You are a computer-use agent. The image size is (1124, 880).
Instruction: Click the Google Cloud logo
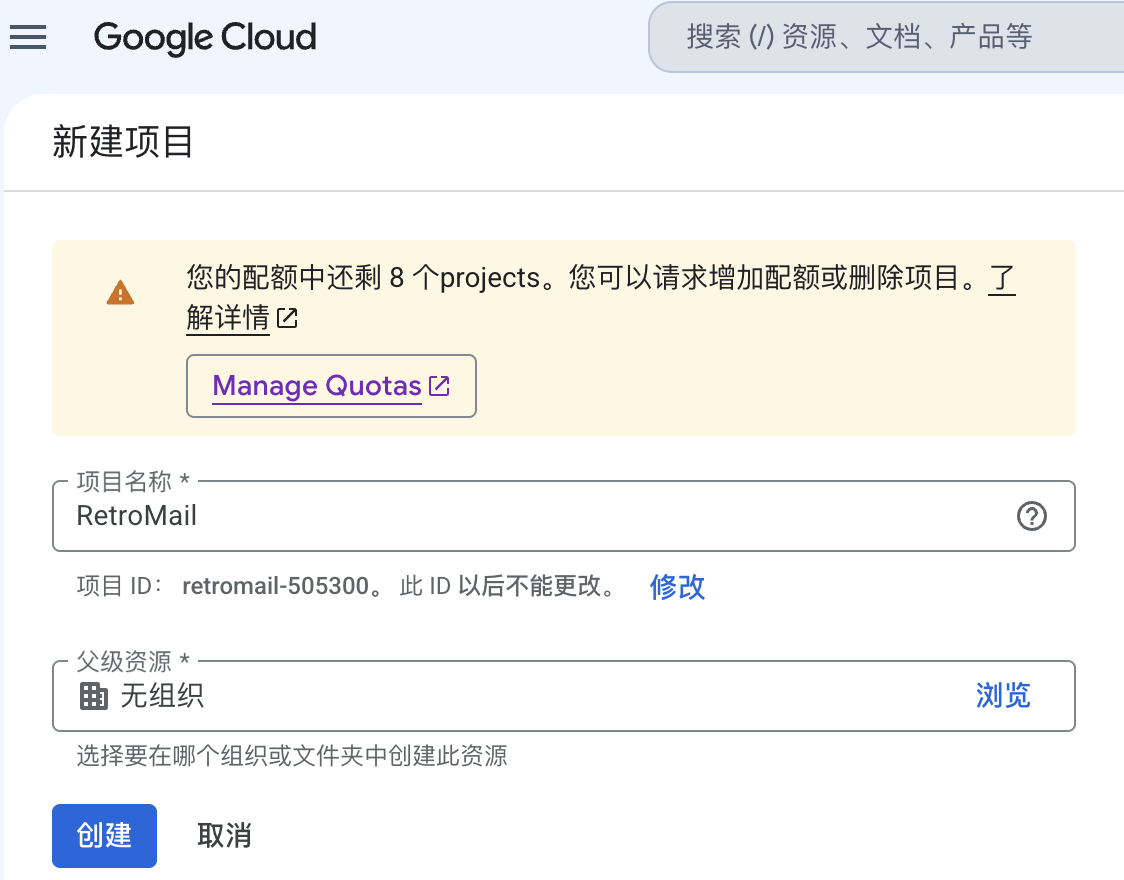tap(205, 37)
